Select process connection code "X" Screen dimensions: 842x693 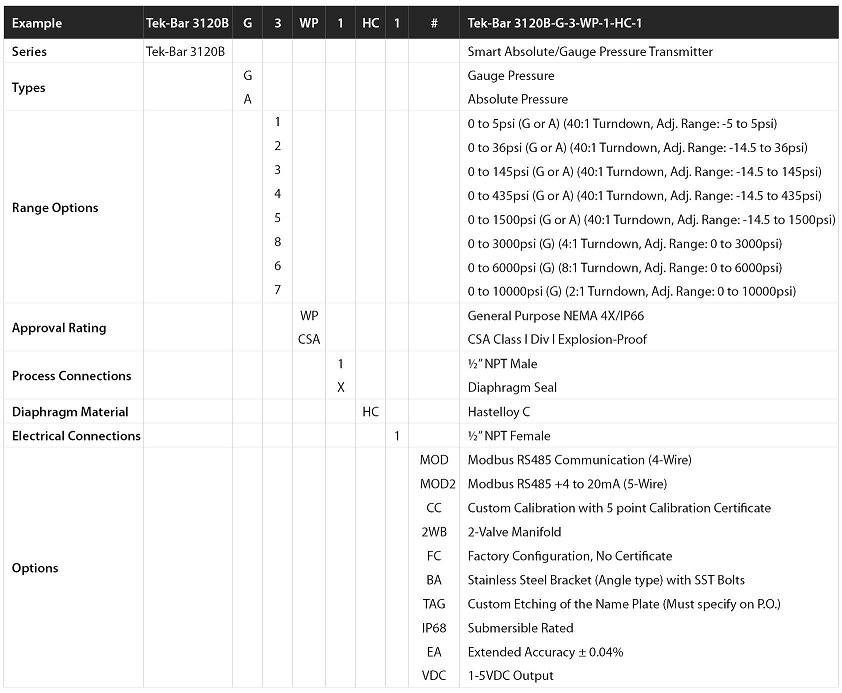(340, 388)
